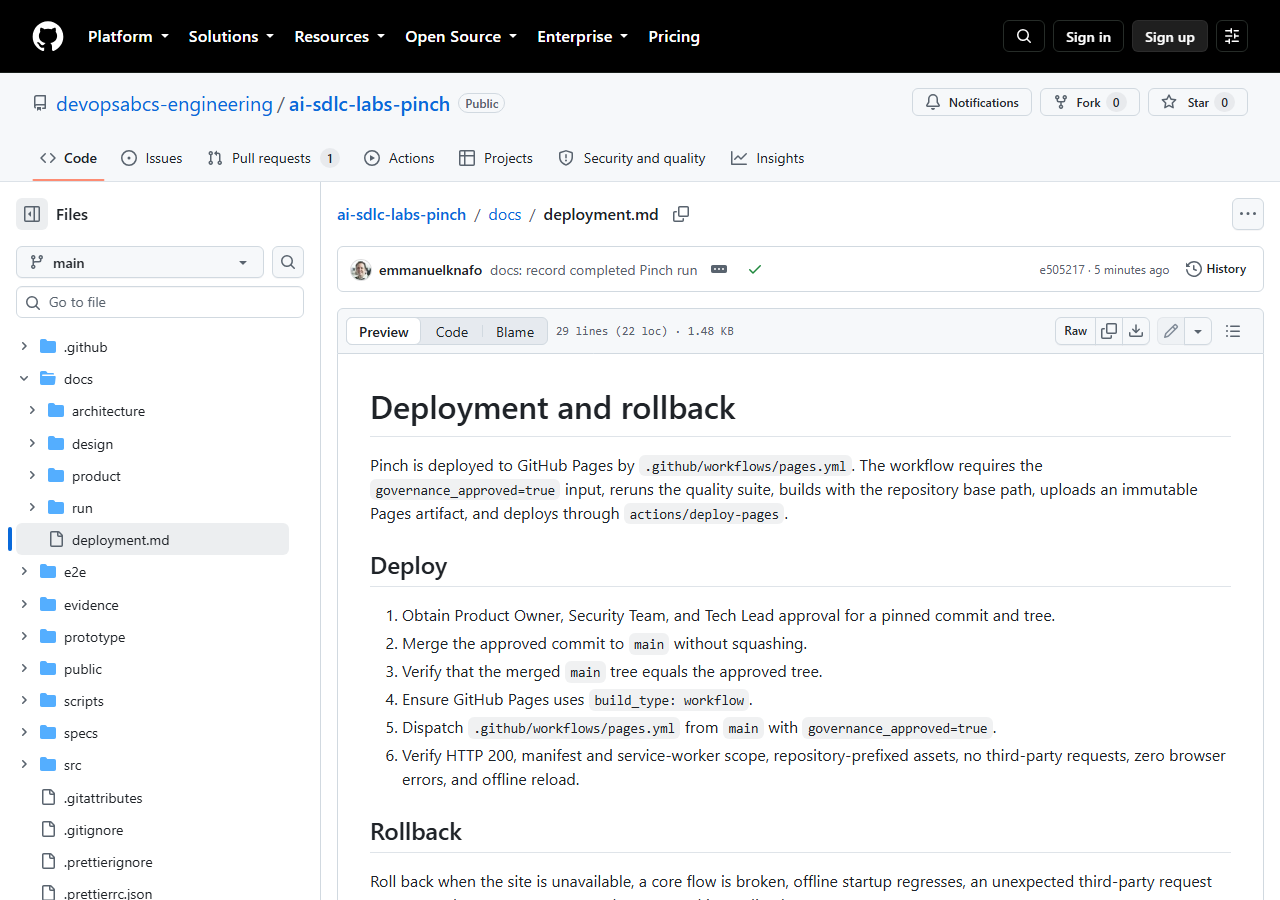Download the raw file icon
1280x900 pixels.
1136,331
